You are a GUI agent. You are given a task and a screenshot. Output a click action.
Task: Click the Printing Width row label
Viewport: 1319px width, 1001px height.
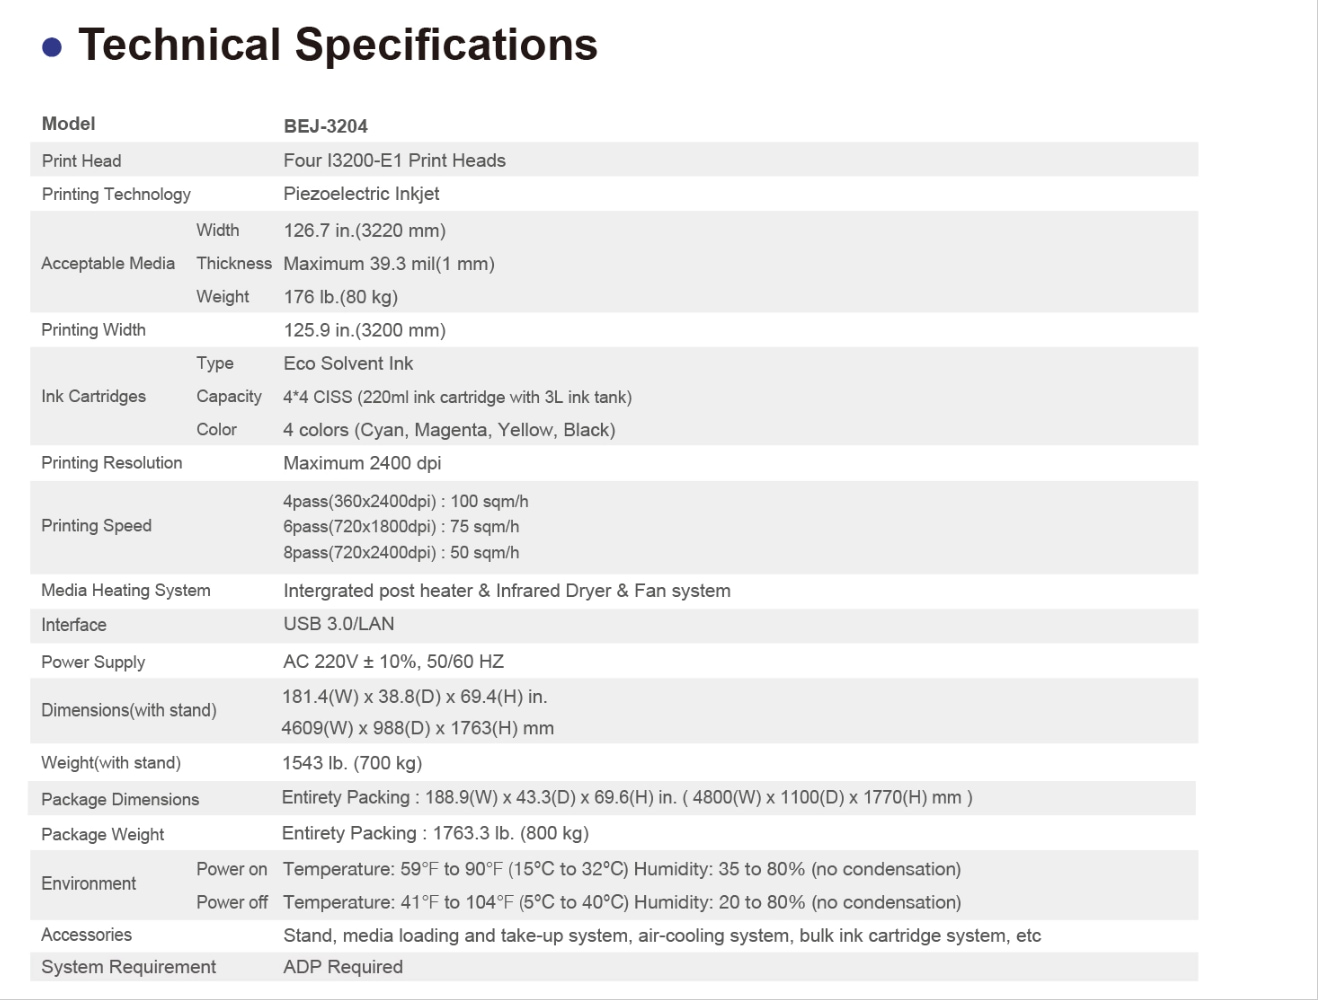[x=93, y=330]
